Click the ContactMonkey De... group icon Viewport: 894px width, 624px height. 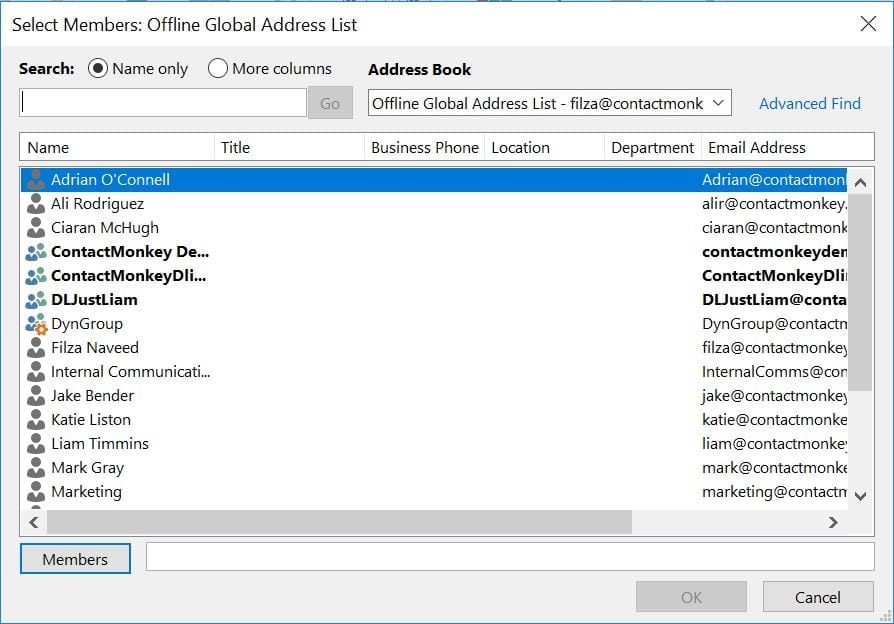[36, 252]
